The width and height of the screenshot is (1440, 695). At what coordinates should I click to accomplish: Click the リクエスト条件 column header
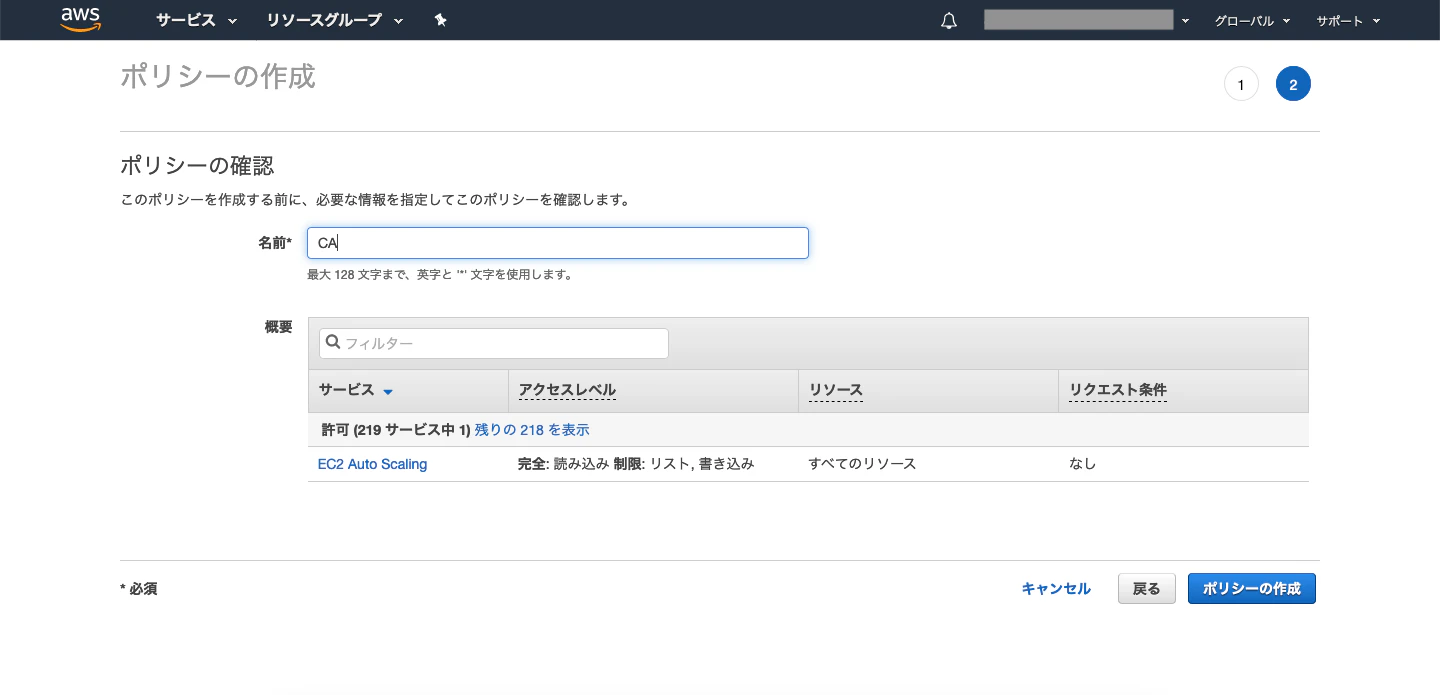pyautogui.click(x=1117, y=390)
